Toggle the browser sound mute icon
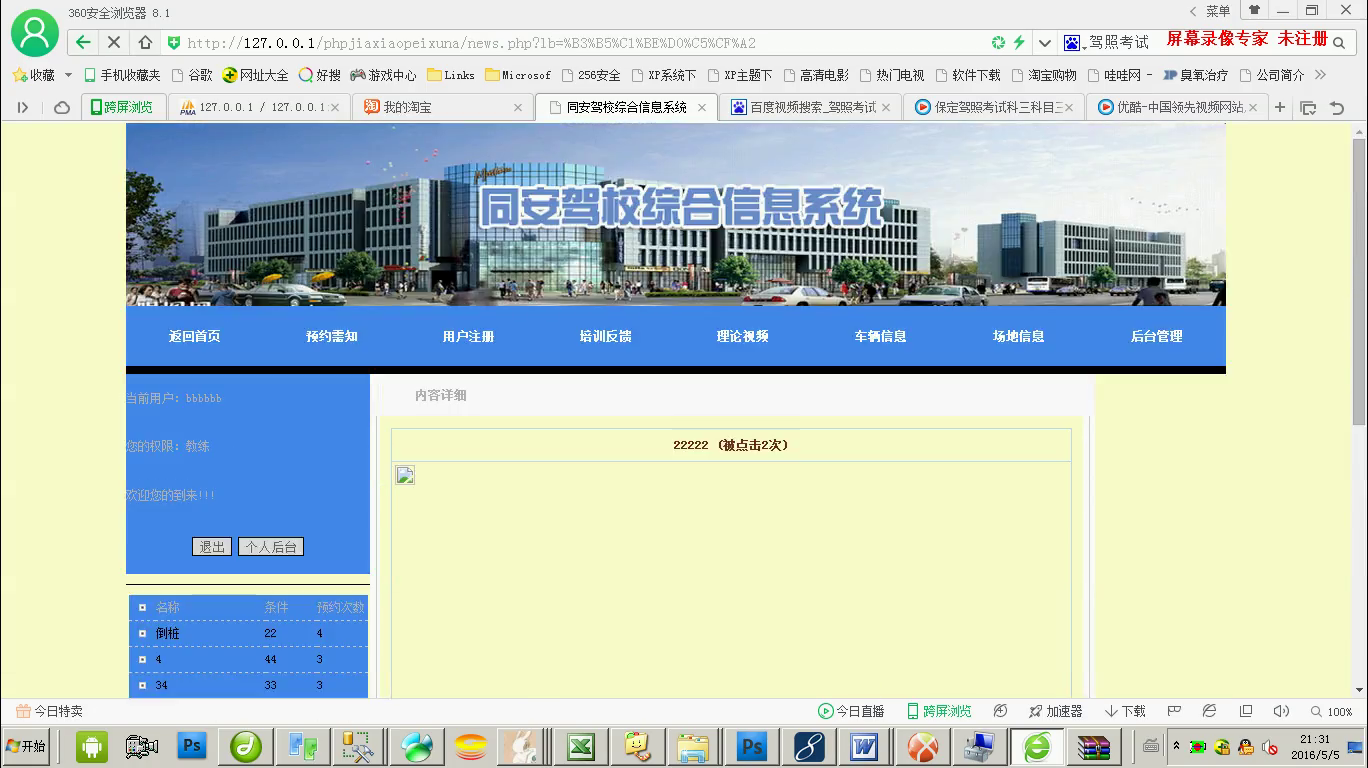 pyautogui.click(x=1281, y=711)
